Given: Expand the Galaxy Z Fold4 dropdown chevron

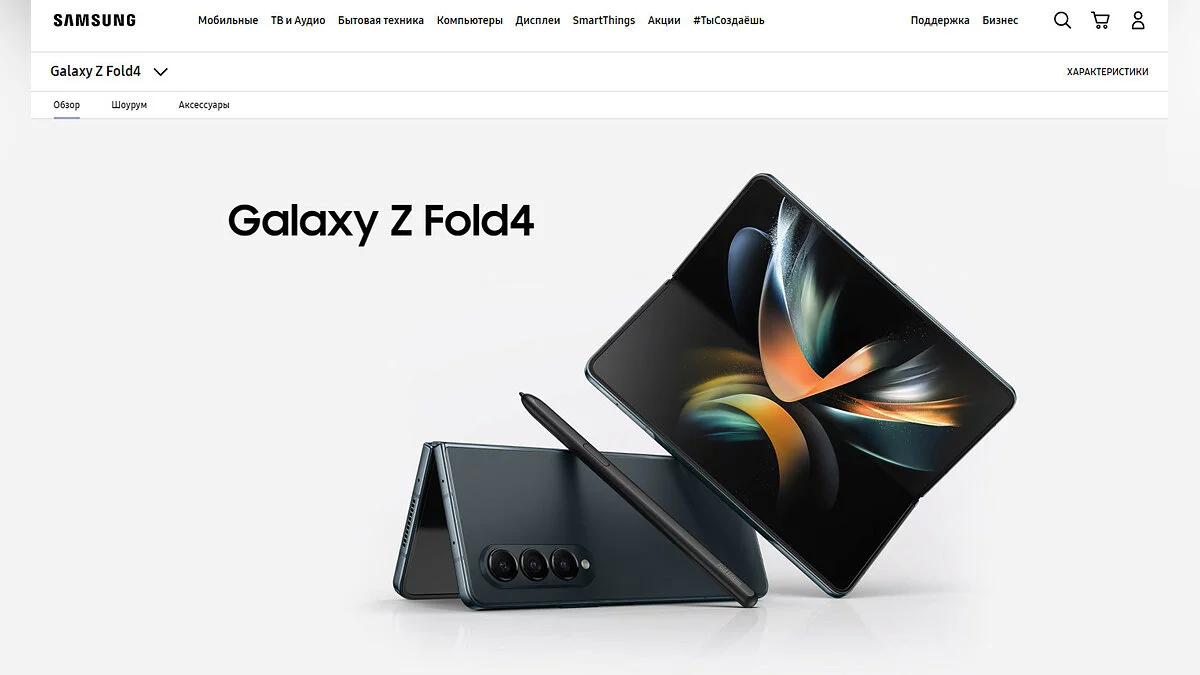Looking at the screenshot, I should point(160,72).
